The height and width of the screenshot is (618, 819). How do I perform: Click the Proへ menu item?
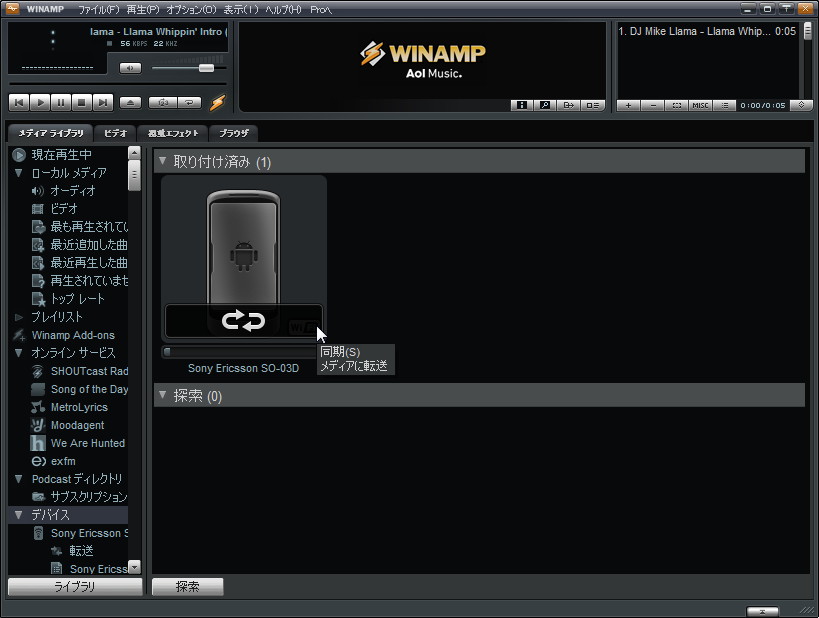[321, 9]
